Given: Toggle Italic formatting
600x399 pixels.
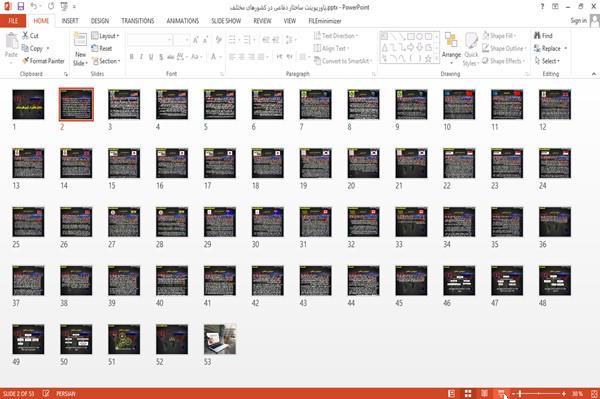Looking at the screenshot, I should click(141, 57).
